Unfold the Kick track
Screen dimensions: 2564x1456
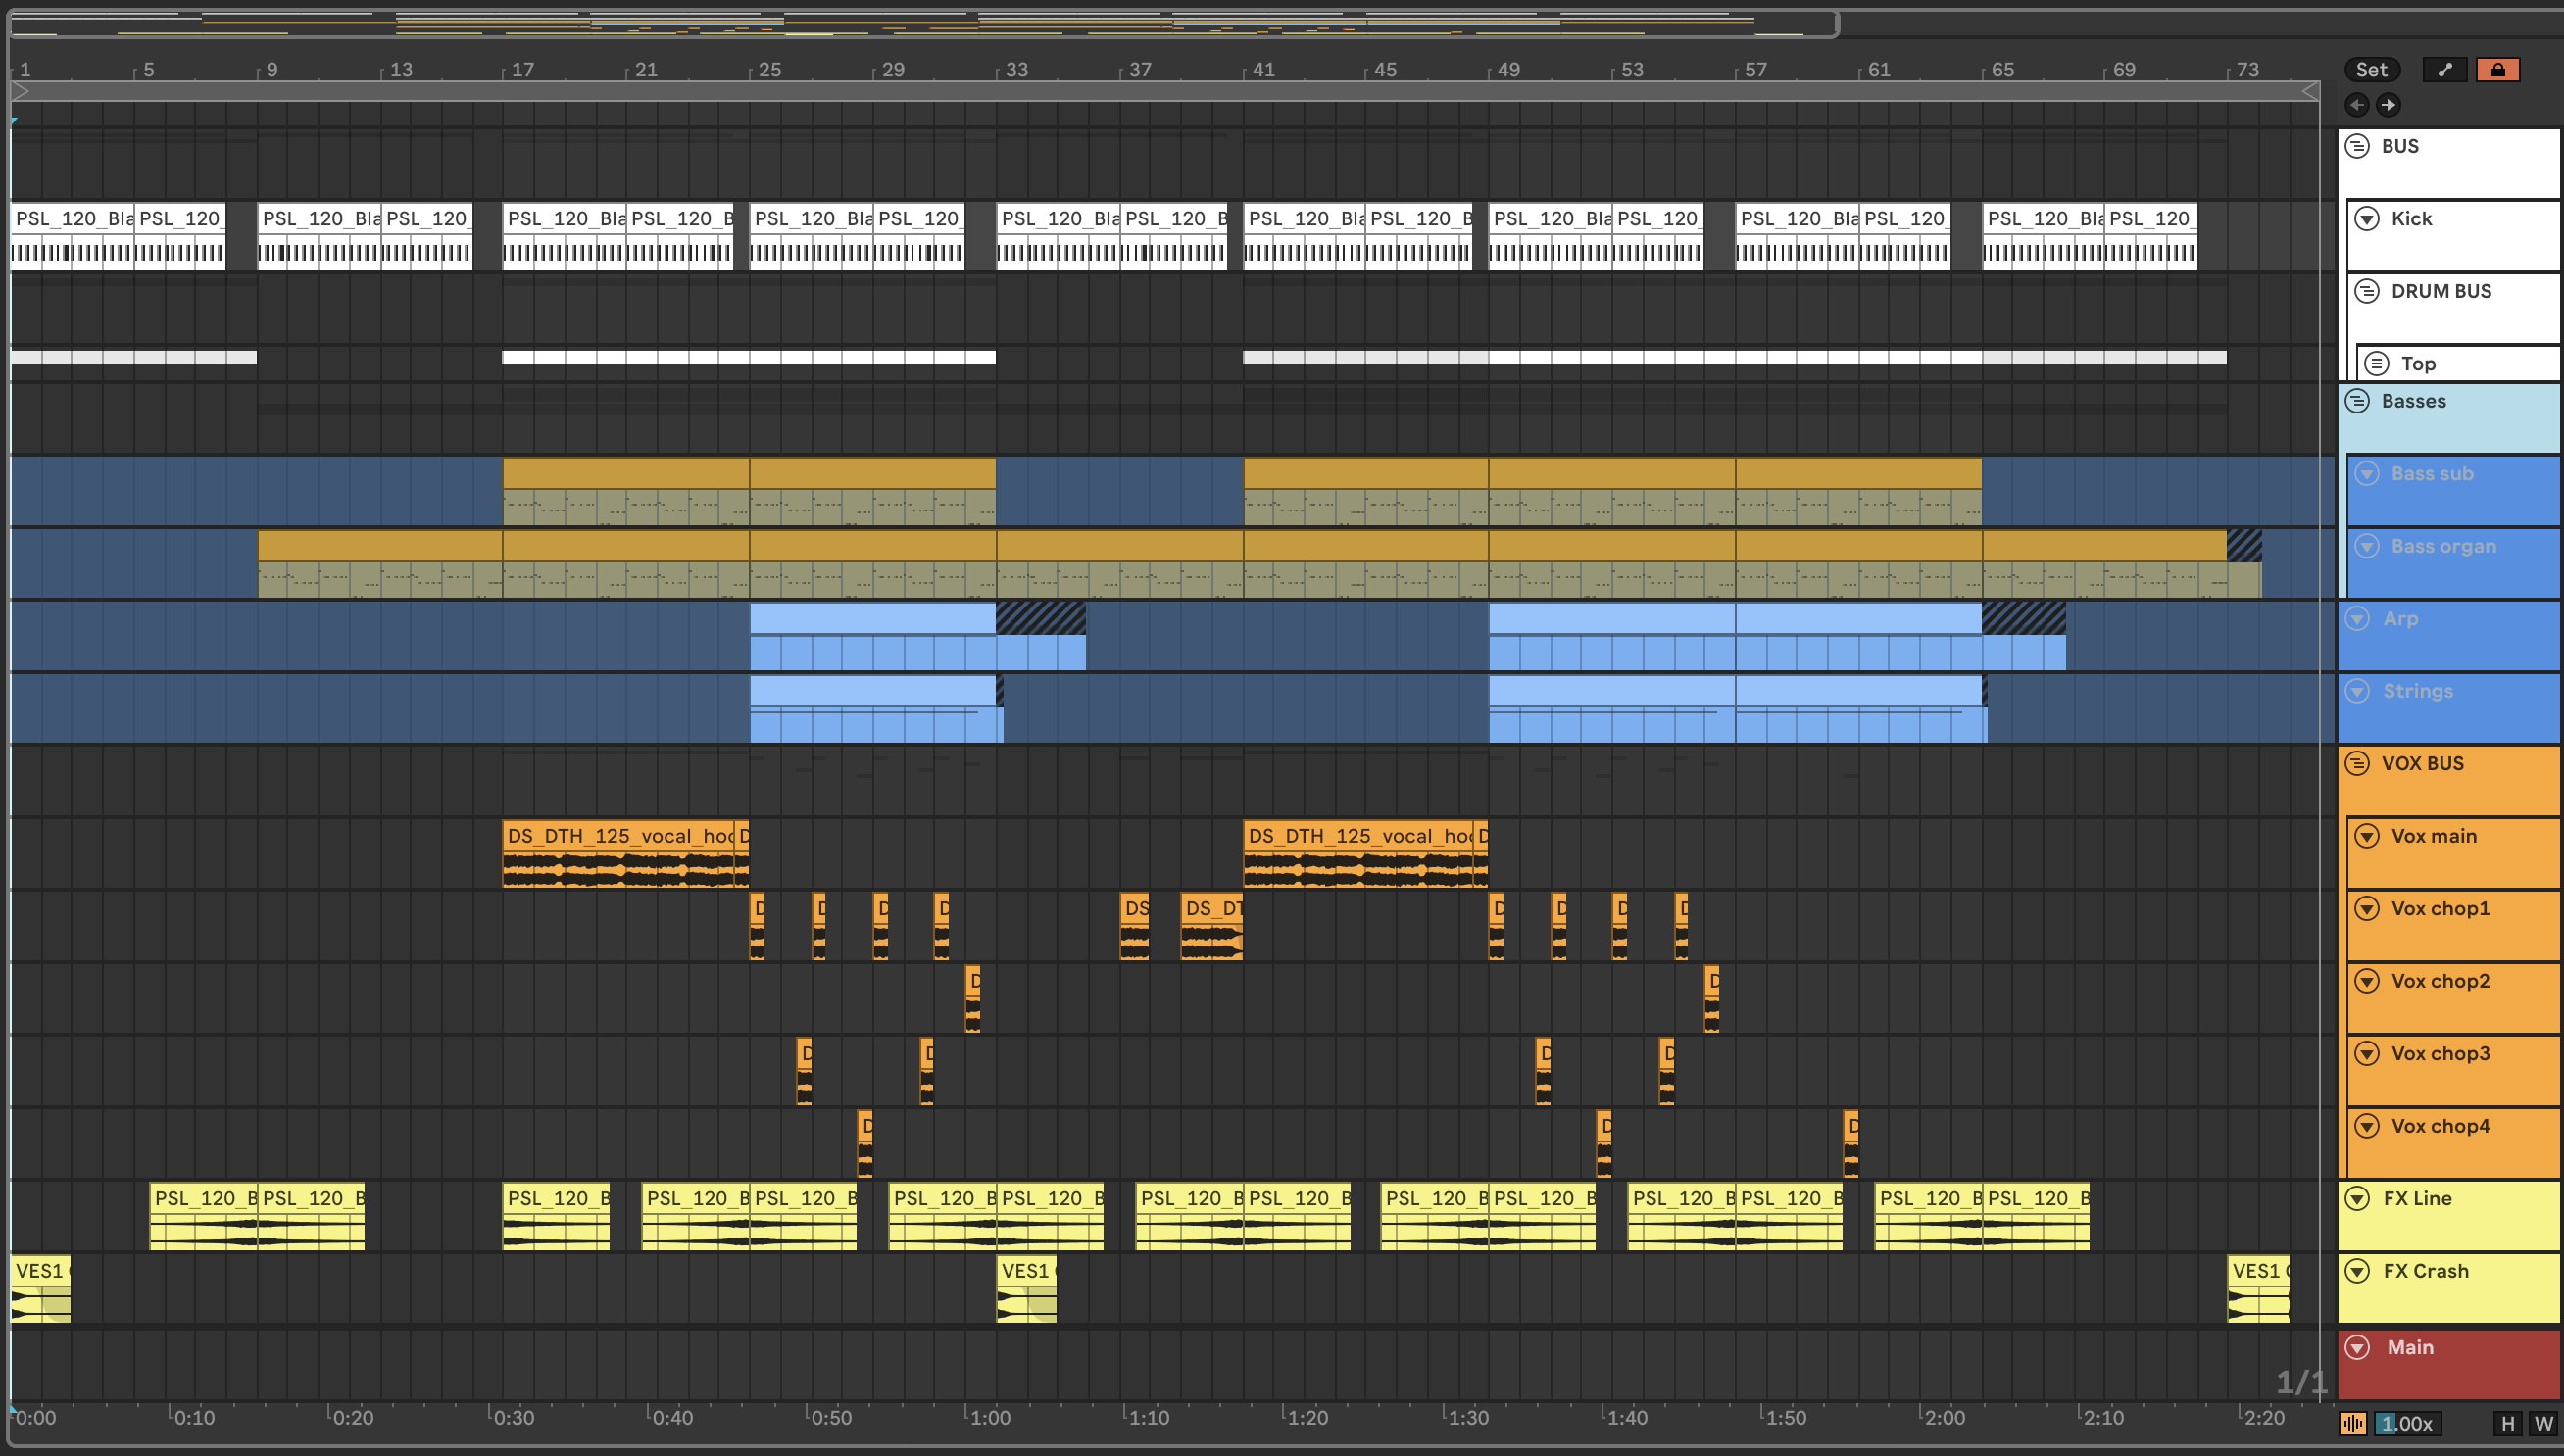pos(2367,218)
